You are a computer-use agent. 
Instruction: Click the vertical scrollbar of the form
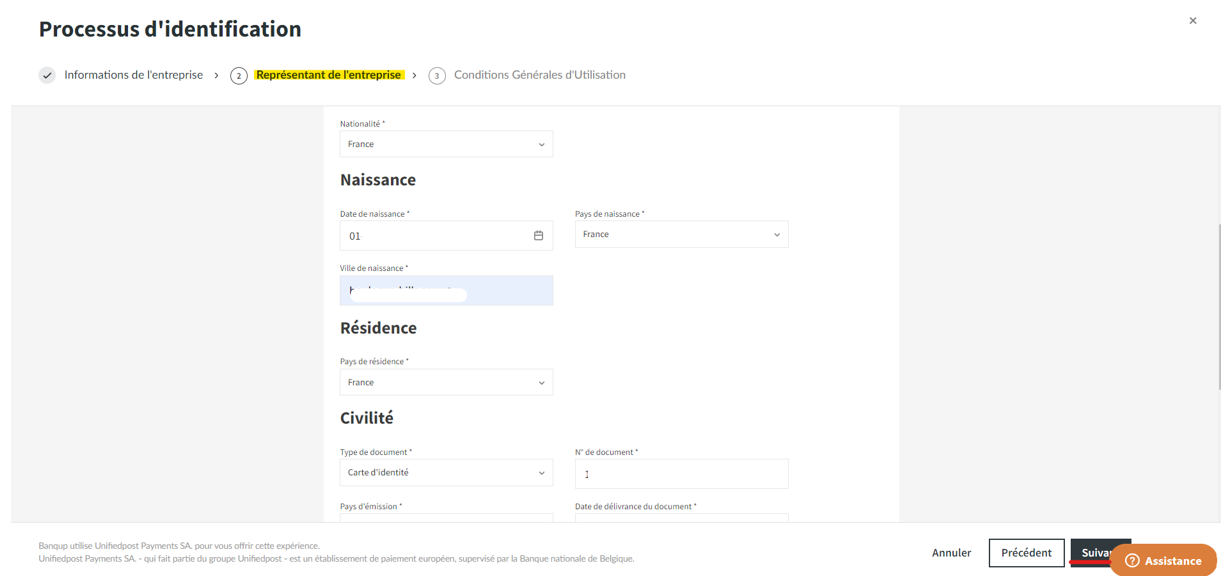(x=1218, y=306)
